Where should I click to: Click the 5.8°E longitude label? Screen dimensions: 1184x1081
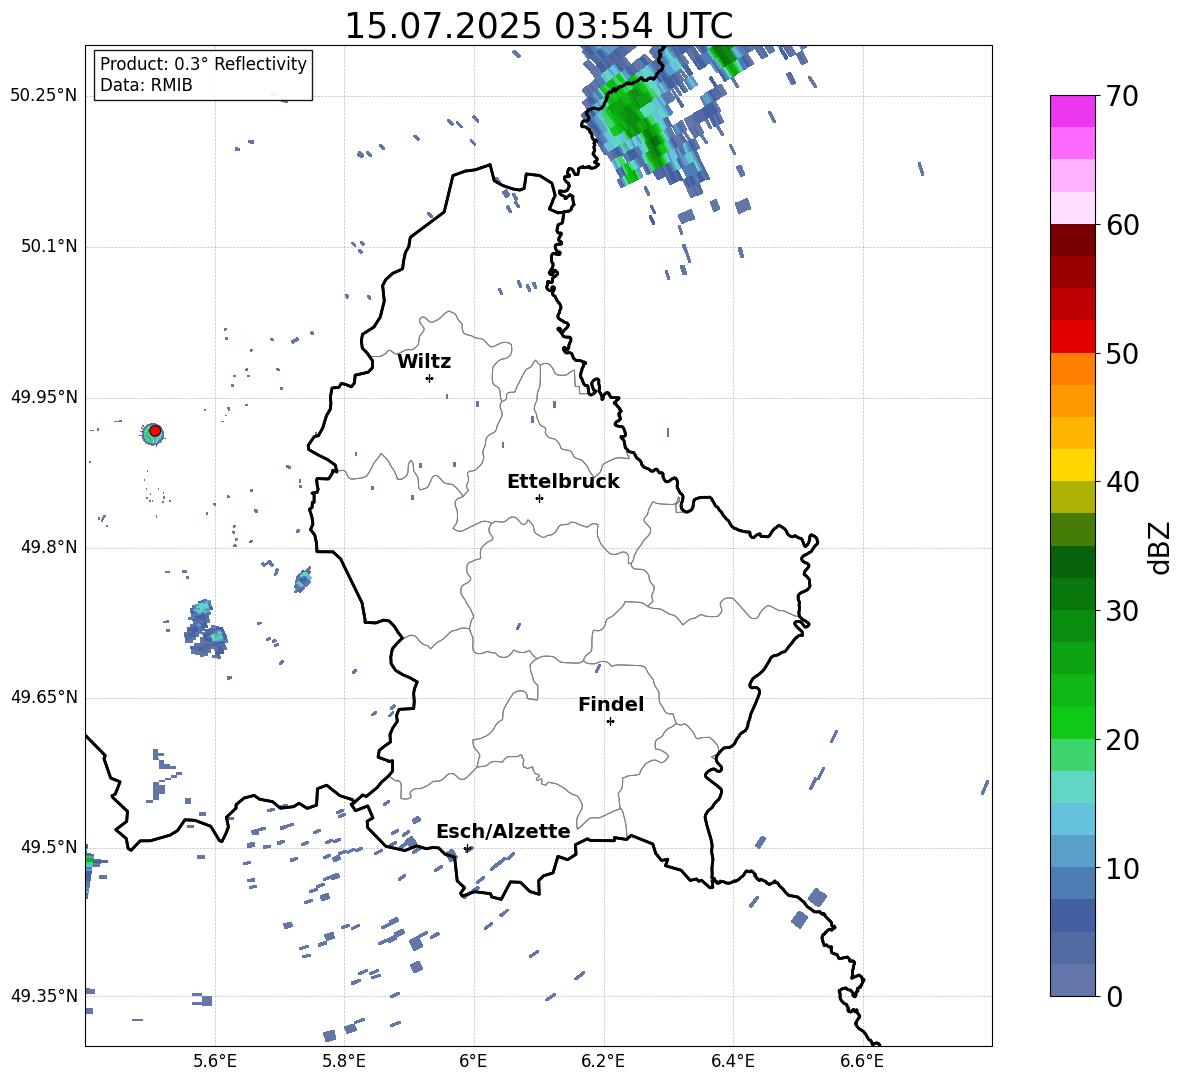pyautogui.click(x=344, y=1061)
